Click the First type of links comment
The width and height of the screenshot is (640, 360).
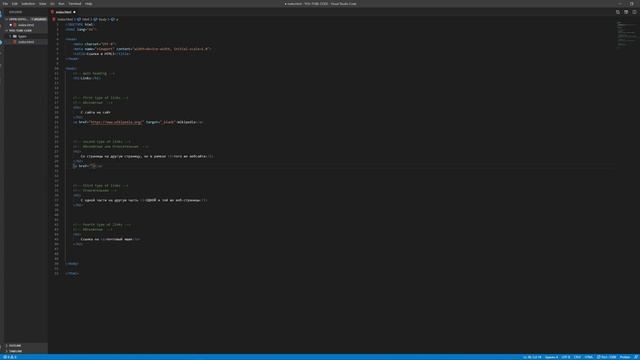(x=100, y=98)
